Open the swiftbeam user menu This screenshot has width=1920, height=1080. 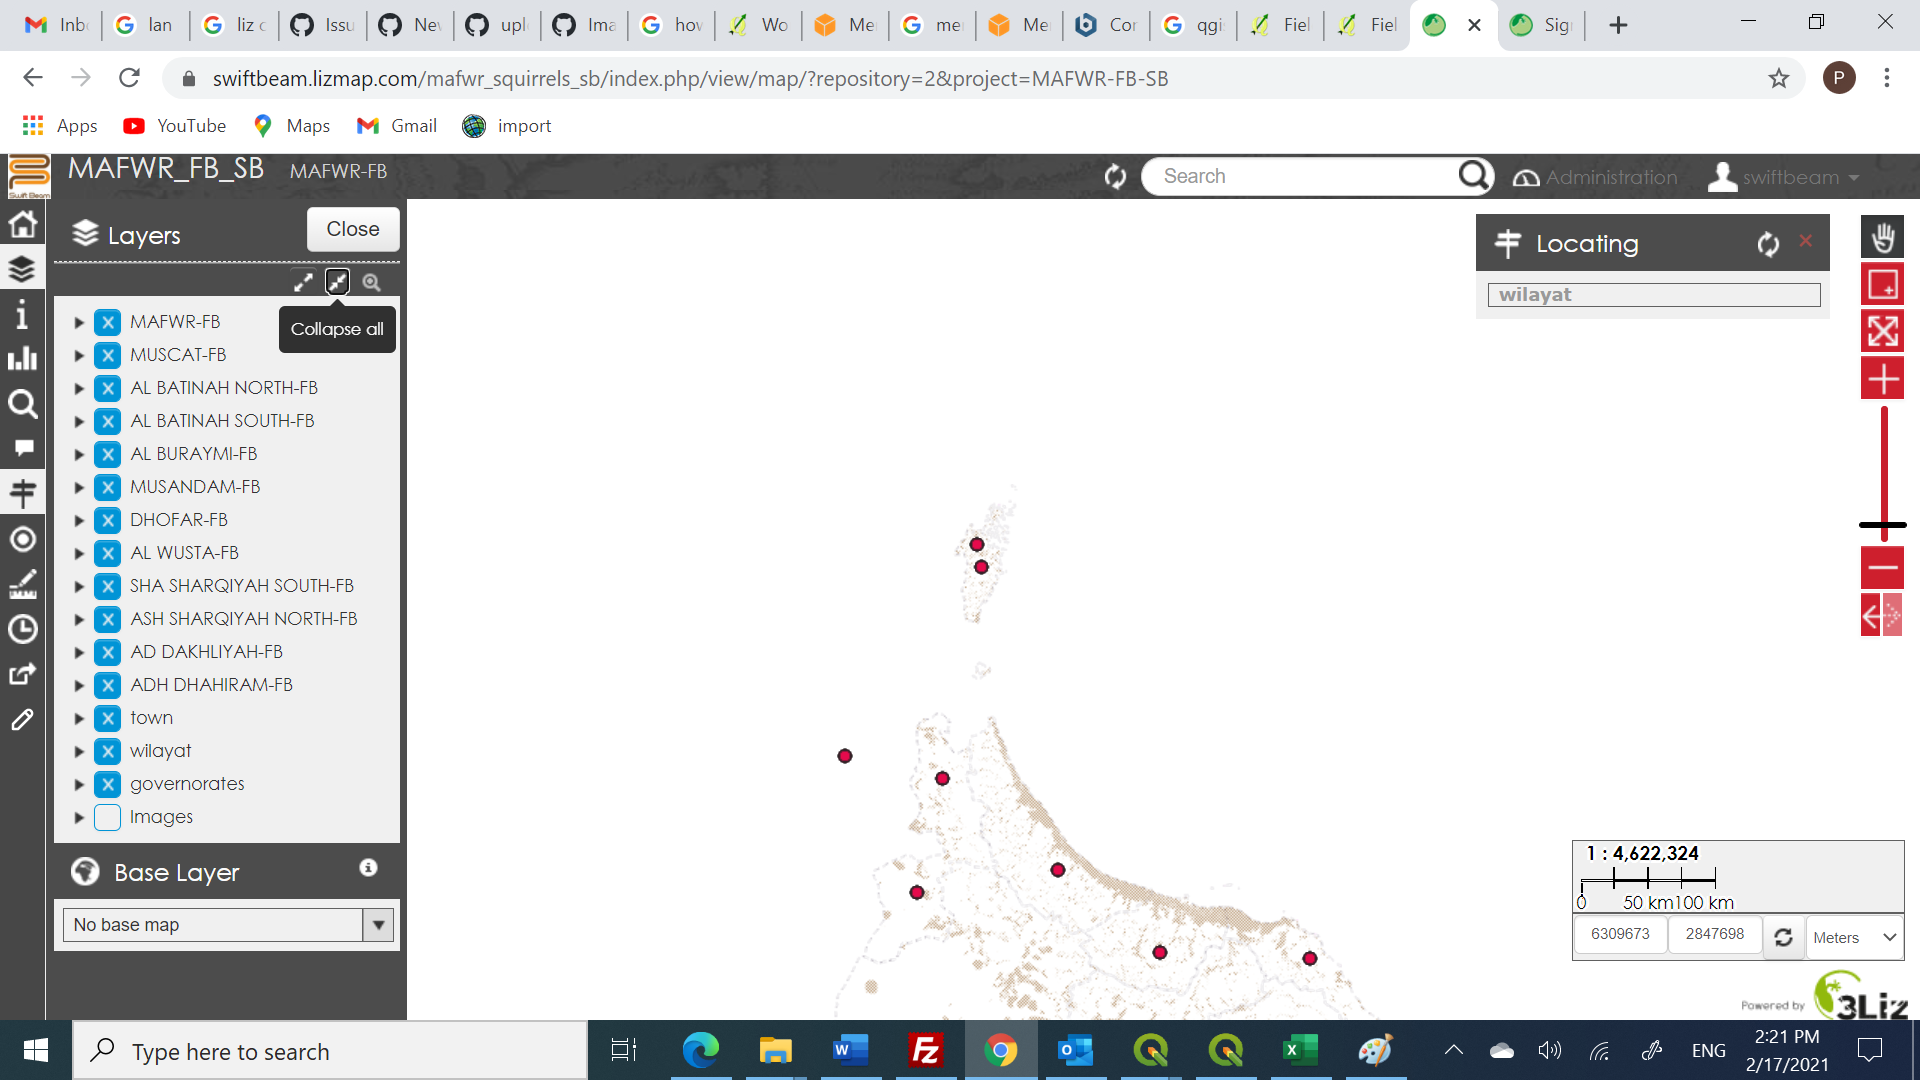point(1790,177)
